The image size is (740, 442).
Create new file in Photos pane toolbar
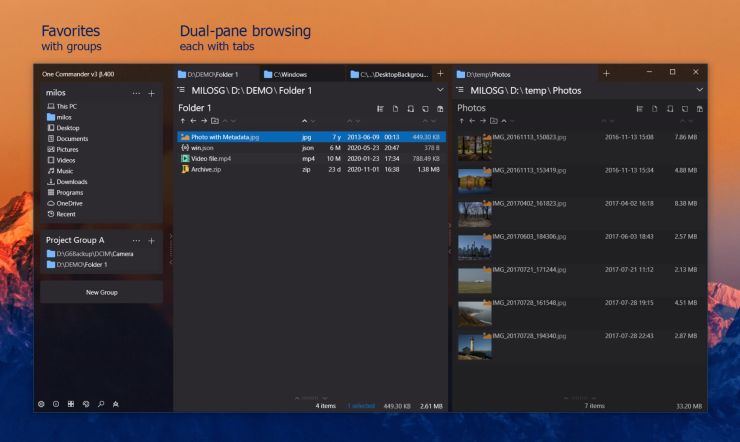click(x=656, y=108)
